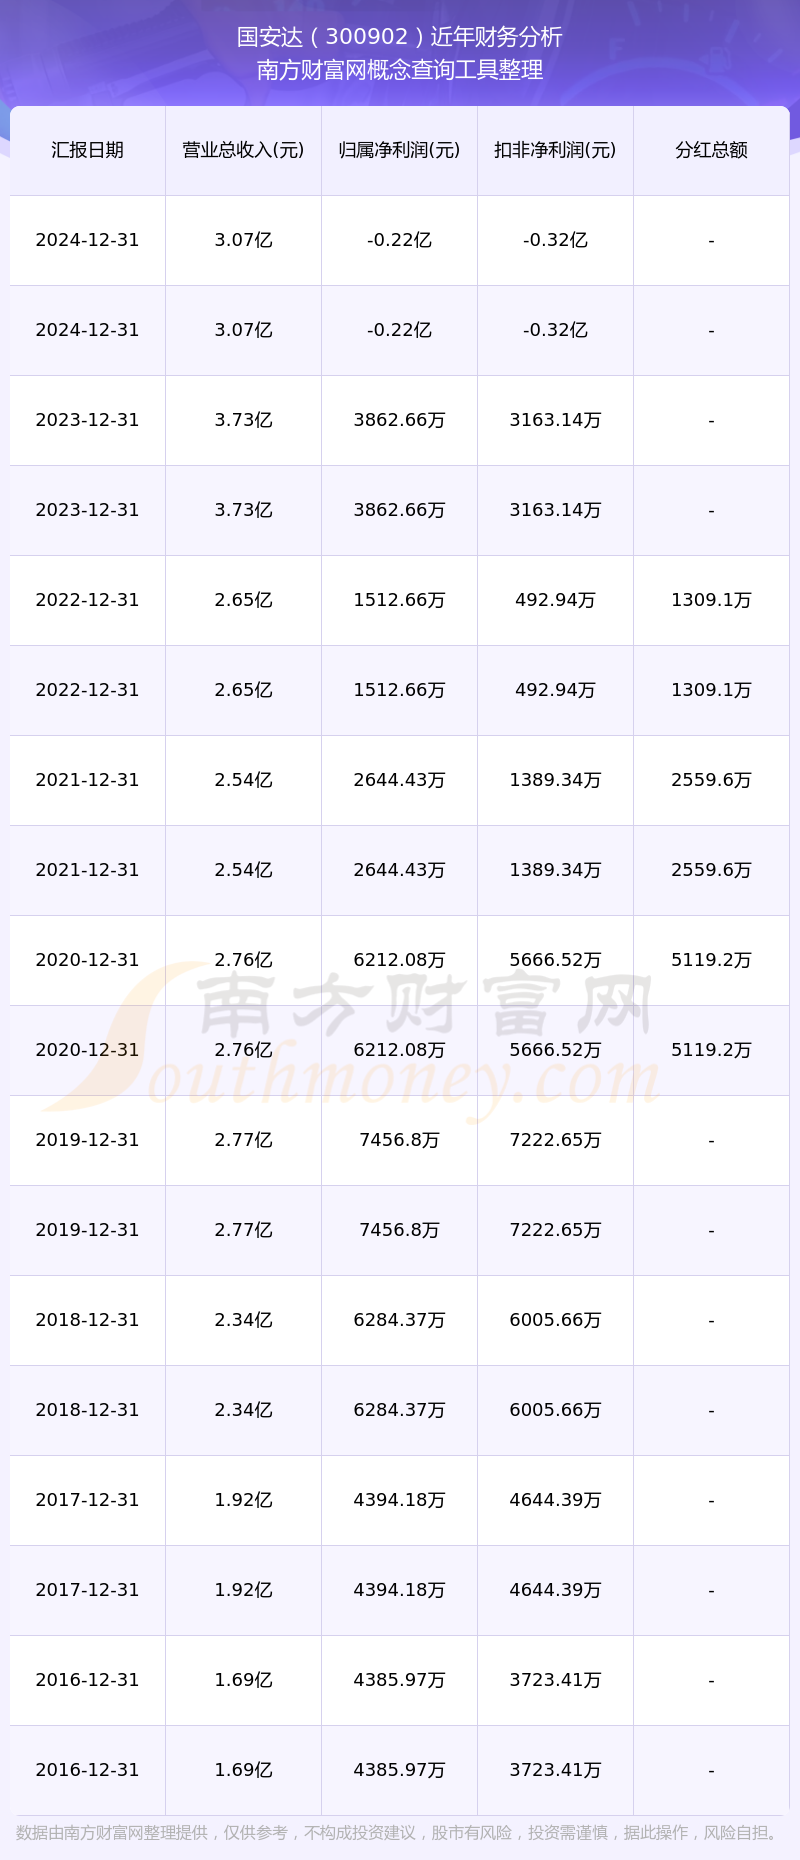Viewport: 800px width, 1860px height.
Task: Click the 汇报日期 column header
Action: 88,150
